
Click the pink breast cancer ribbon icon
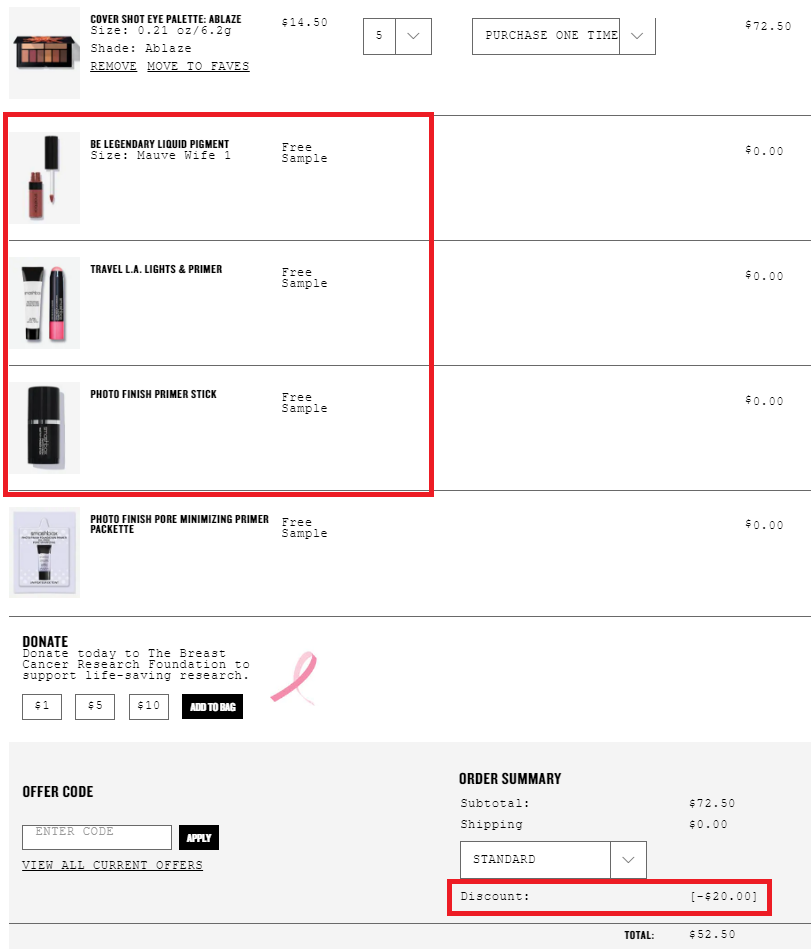(294, 678)
